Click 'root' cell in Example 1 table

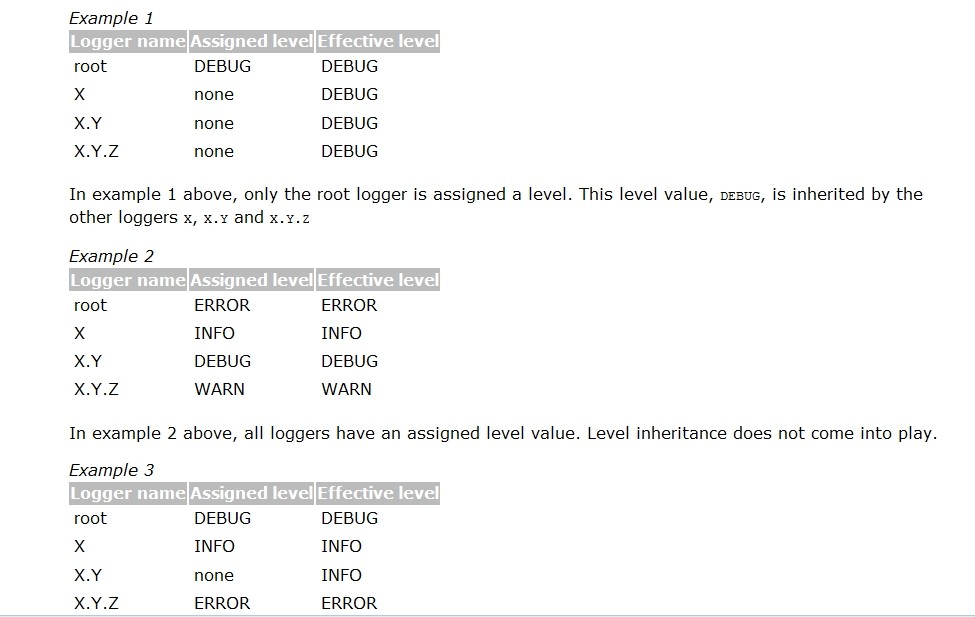point(90,67)
